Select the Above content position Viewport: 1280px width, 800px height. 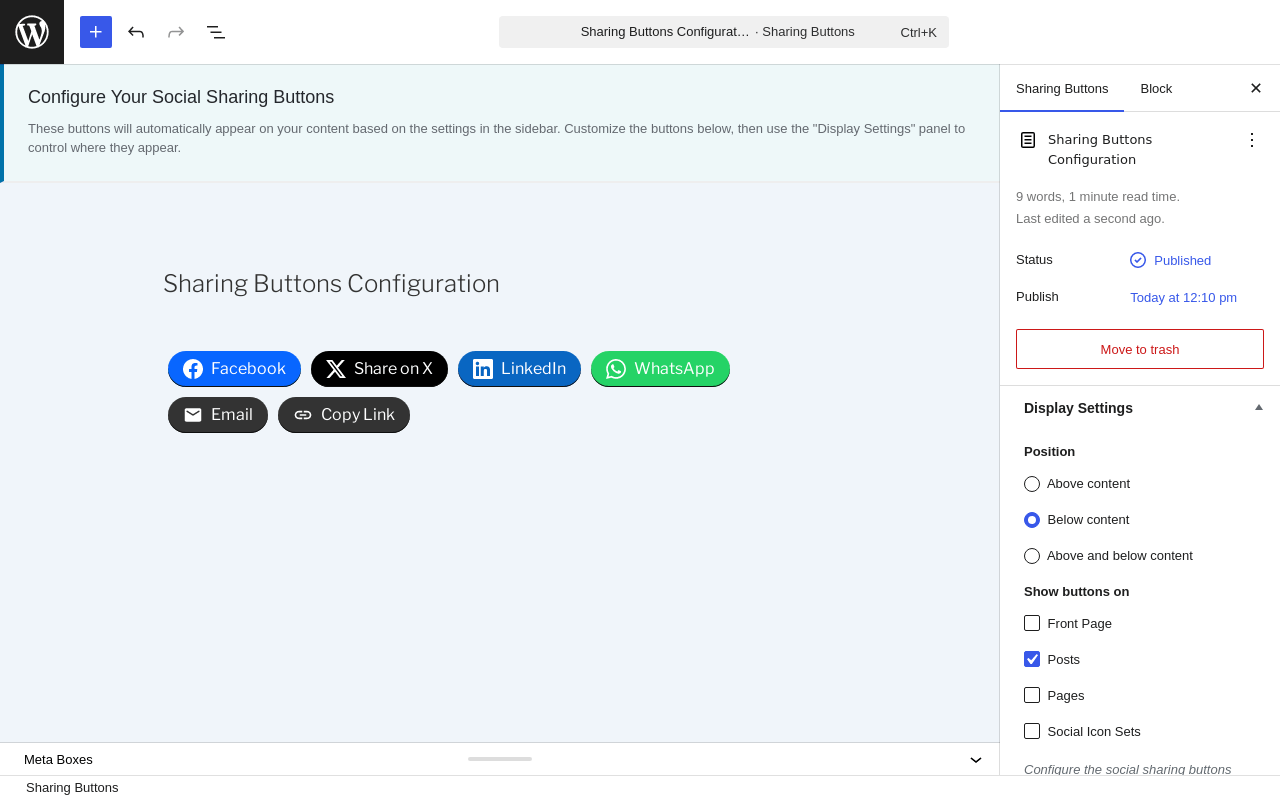coord(1032,484)
